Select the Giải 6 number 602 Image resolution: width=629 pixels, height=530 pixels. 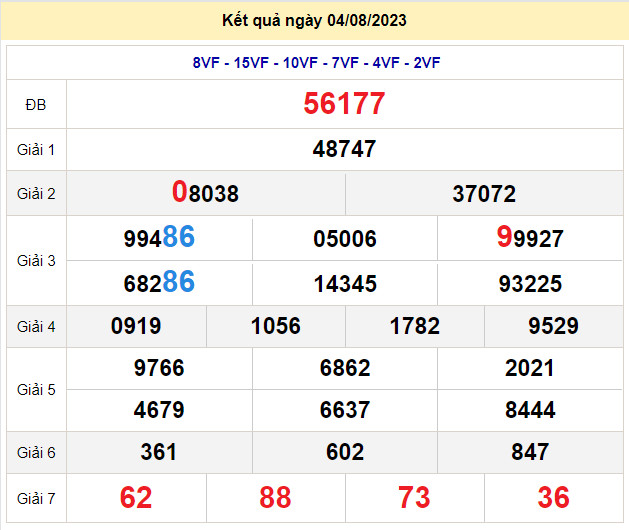pyautogui.click(x=345, y=452)
